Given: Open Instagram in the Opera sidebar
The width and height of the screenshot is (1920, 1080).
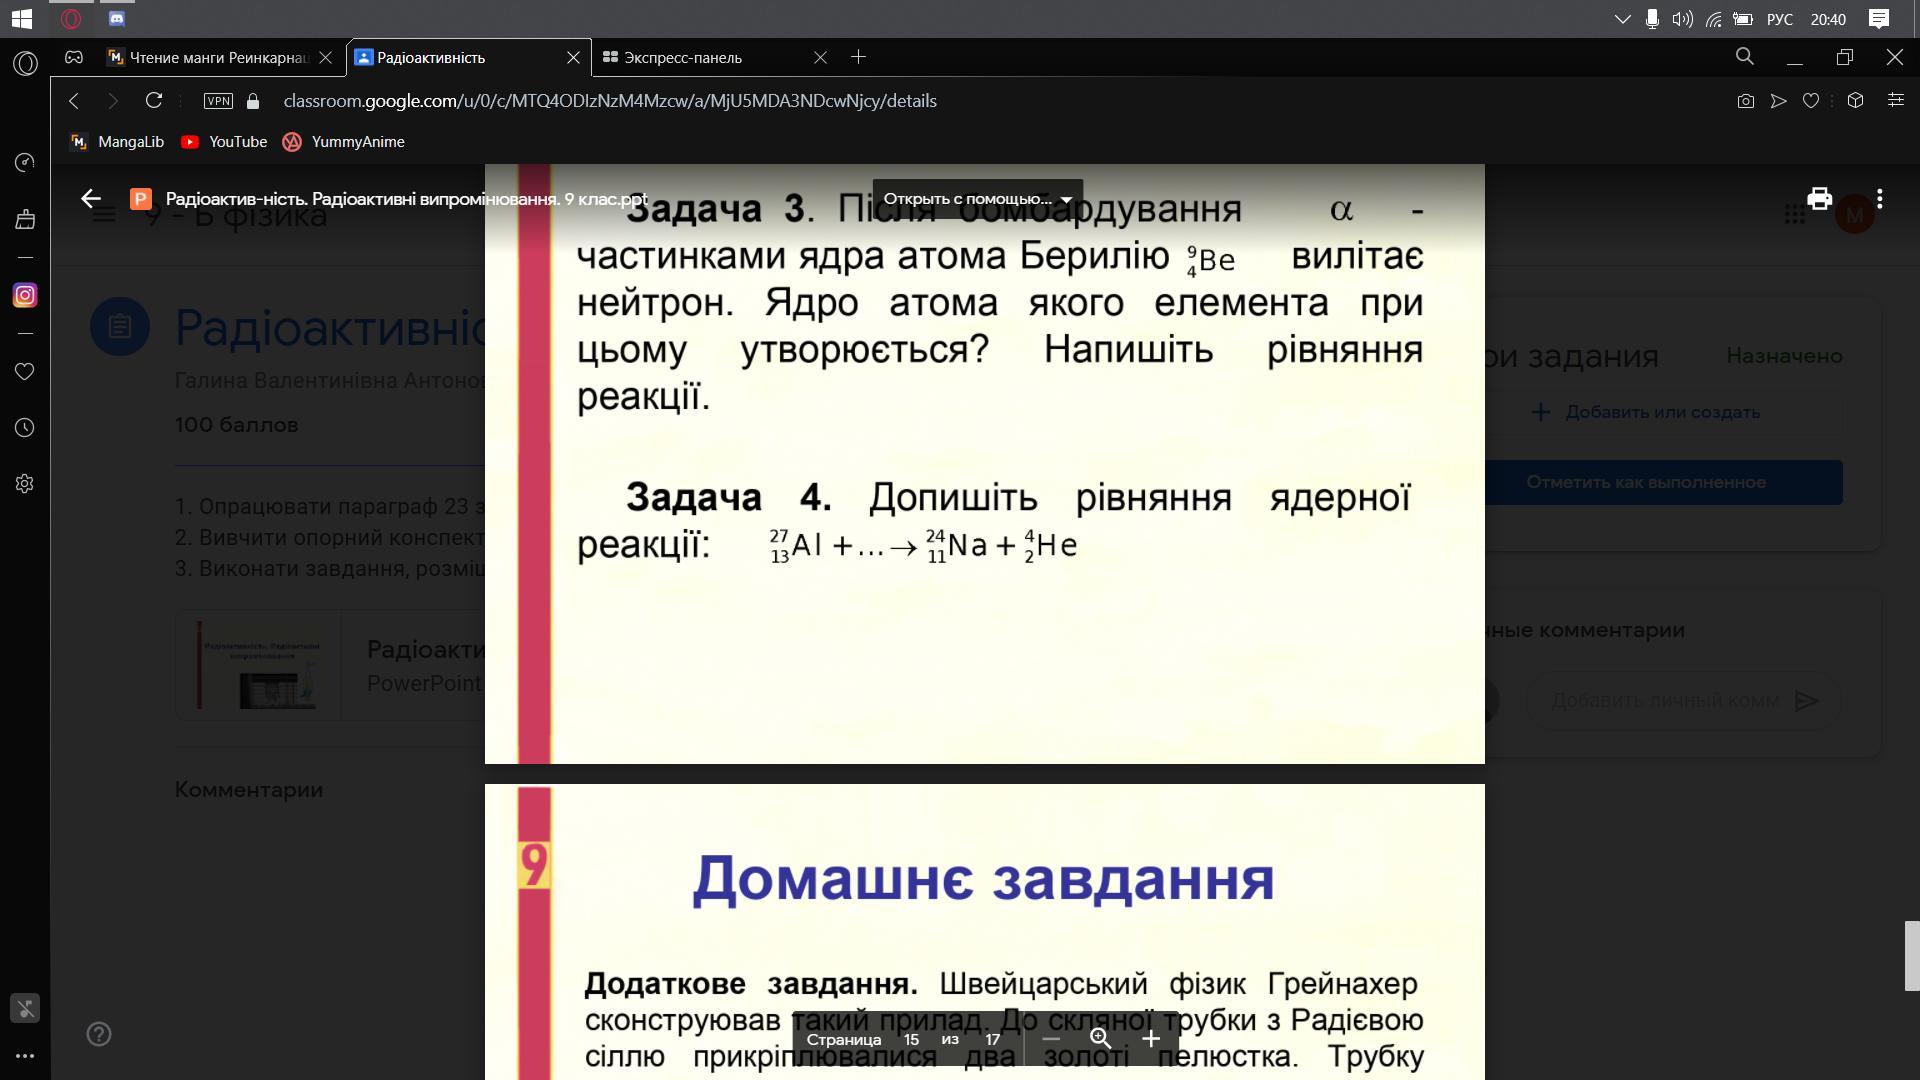Looking at the screenshot, I should coord(25,296).
